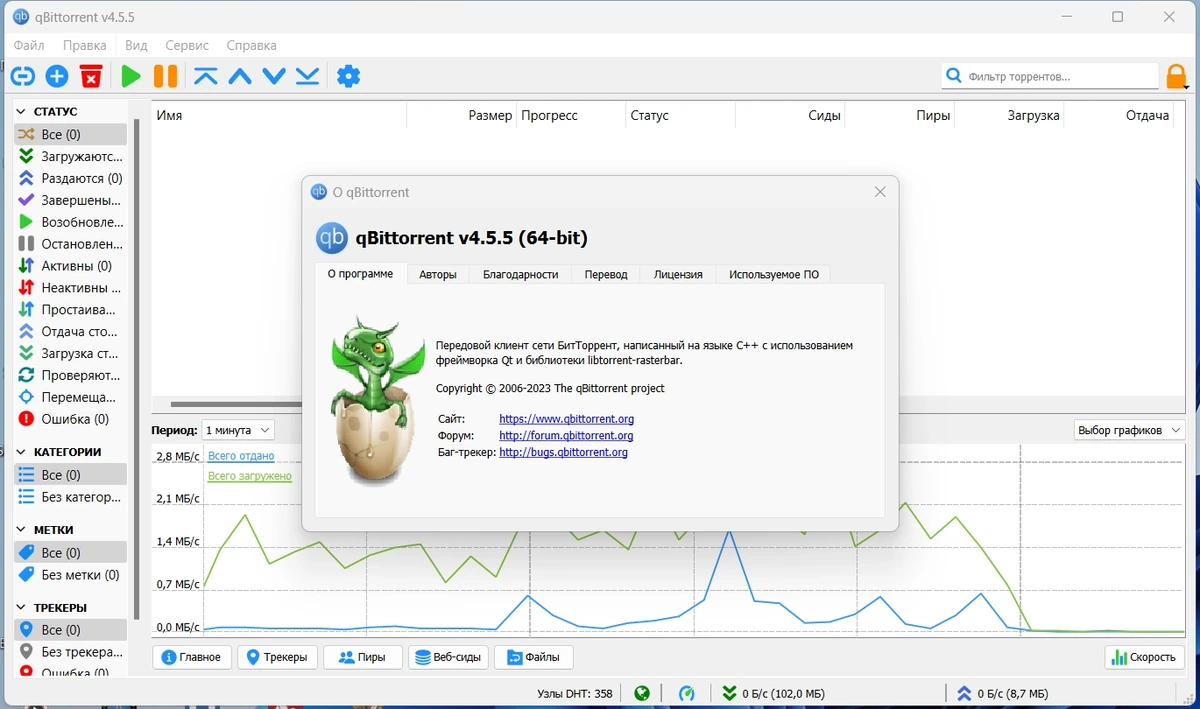
Task: Open the Вид menu
Action: (136, 45)
